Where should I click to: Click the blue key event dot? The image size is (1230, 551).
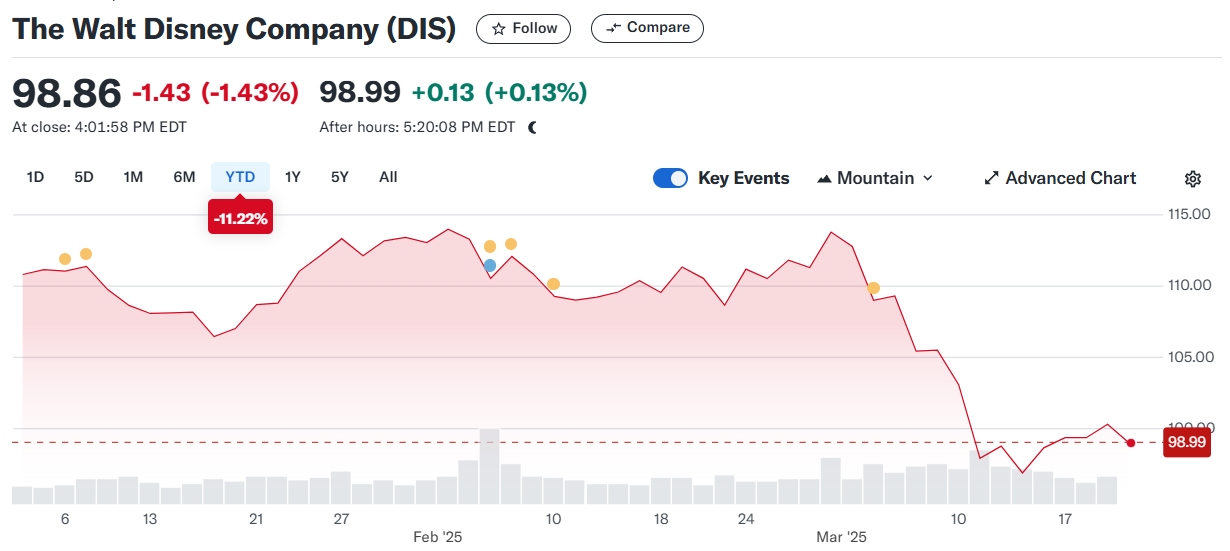tap(489, 265)
